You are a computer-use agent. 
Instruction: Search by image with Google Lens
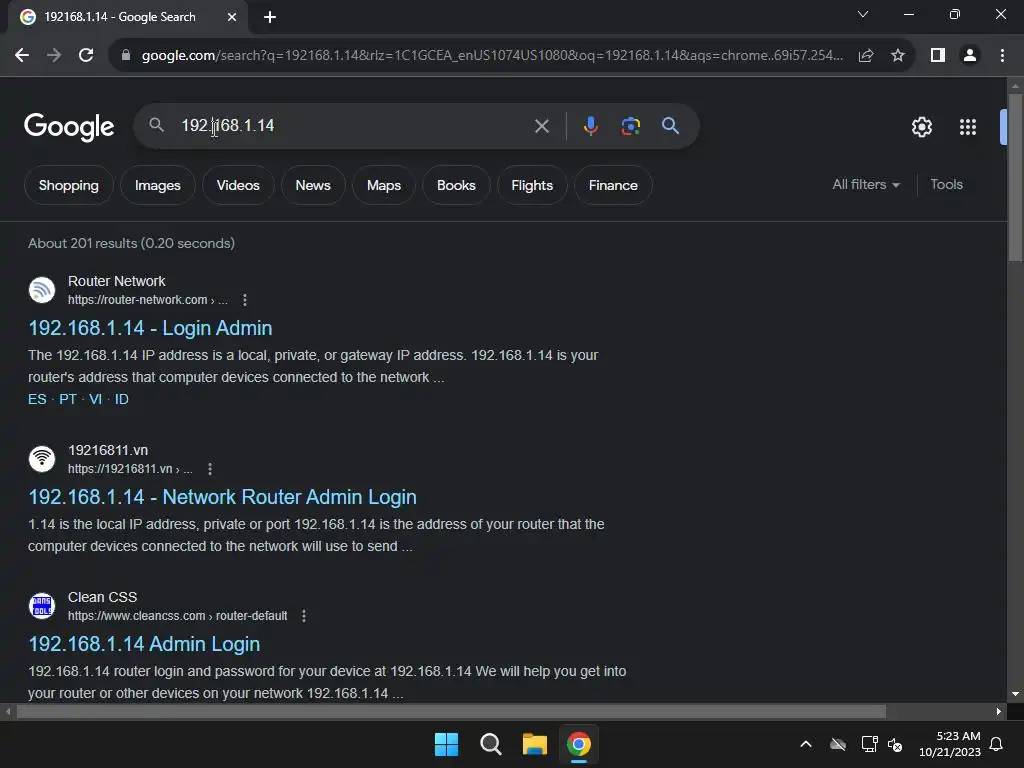pyautogui.click(x=631, y=126)
